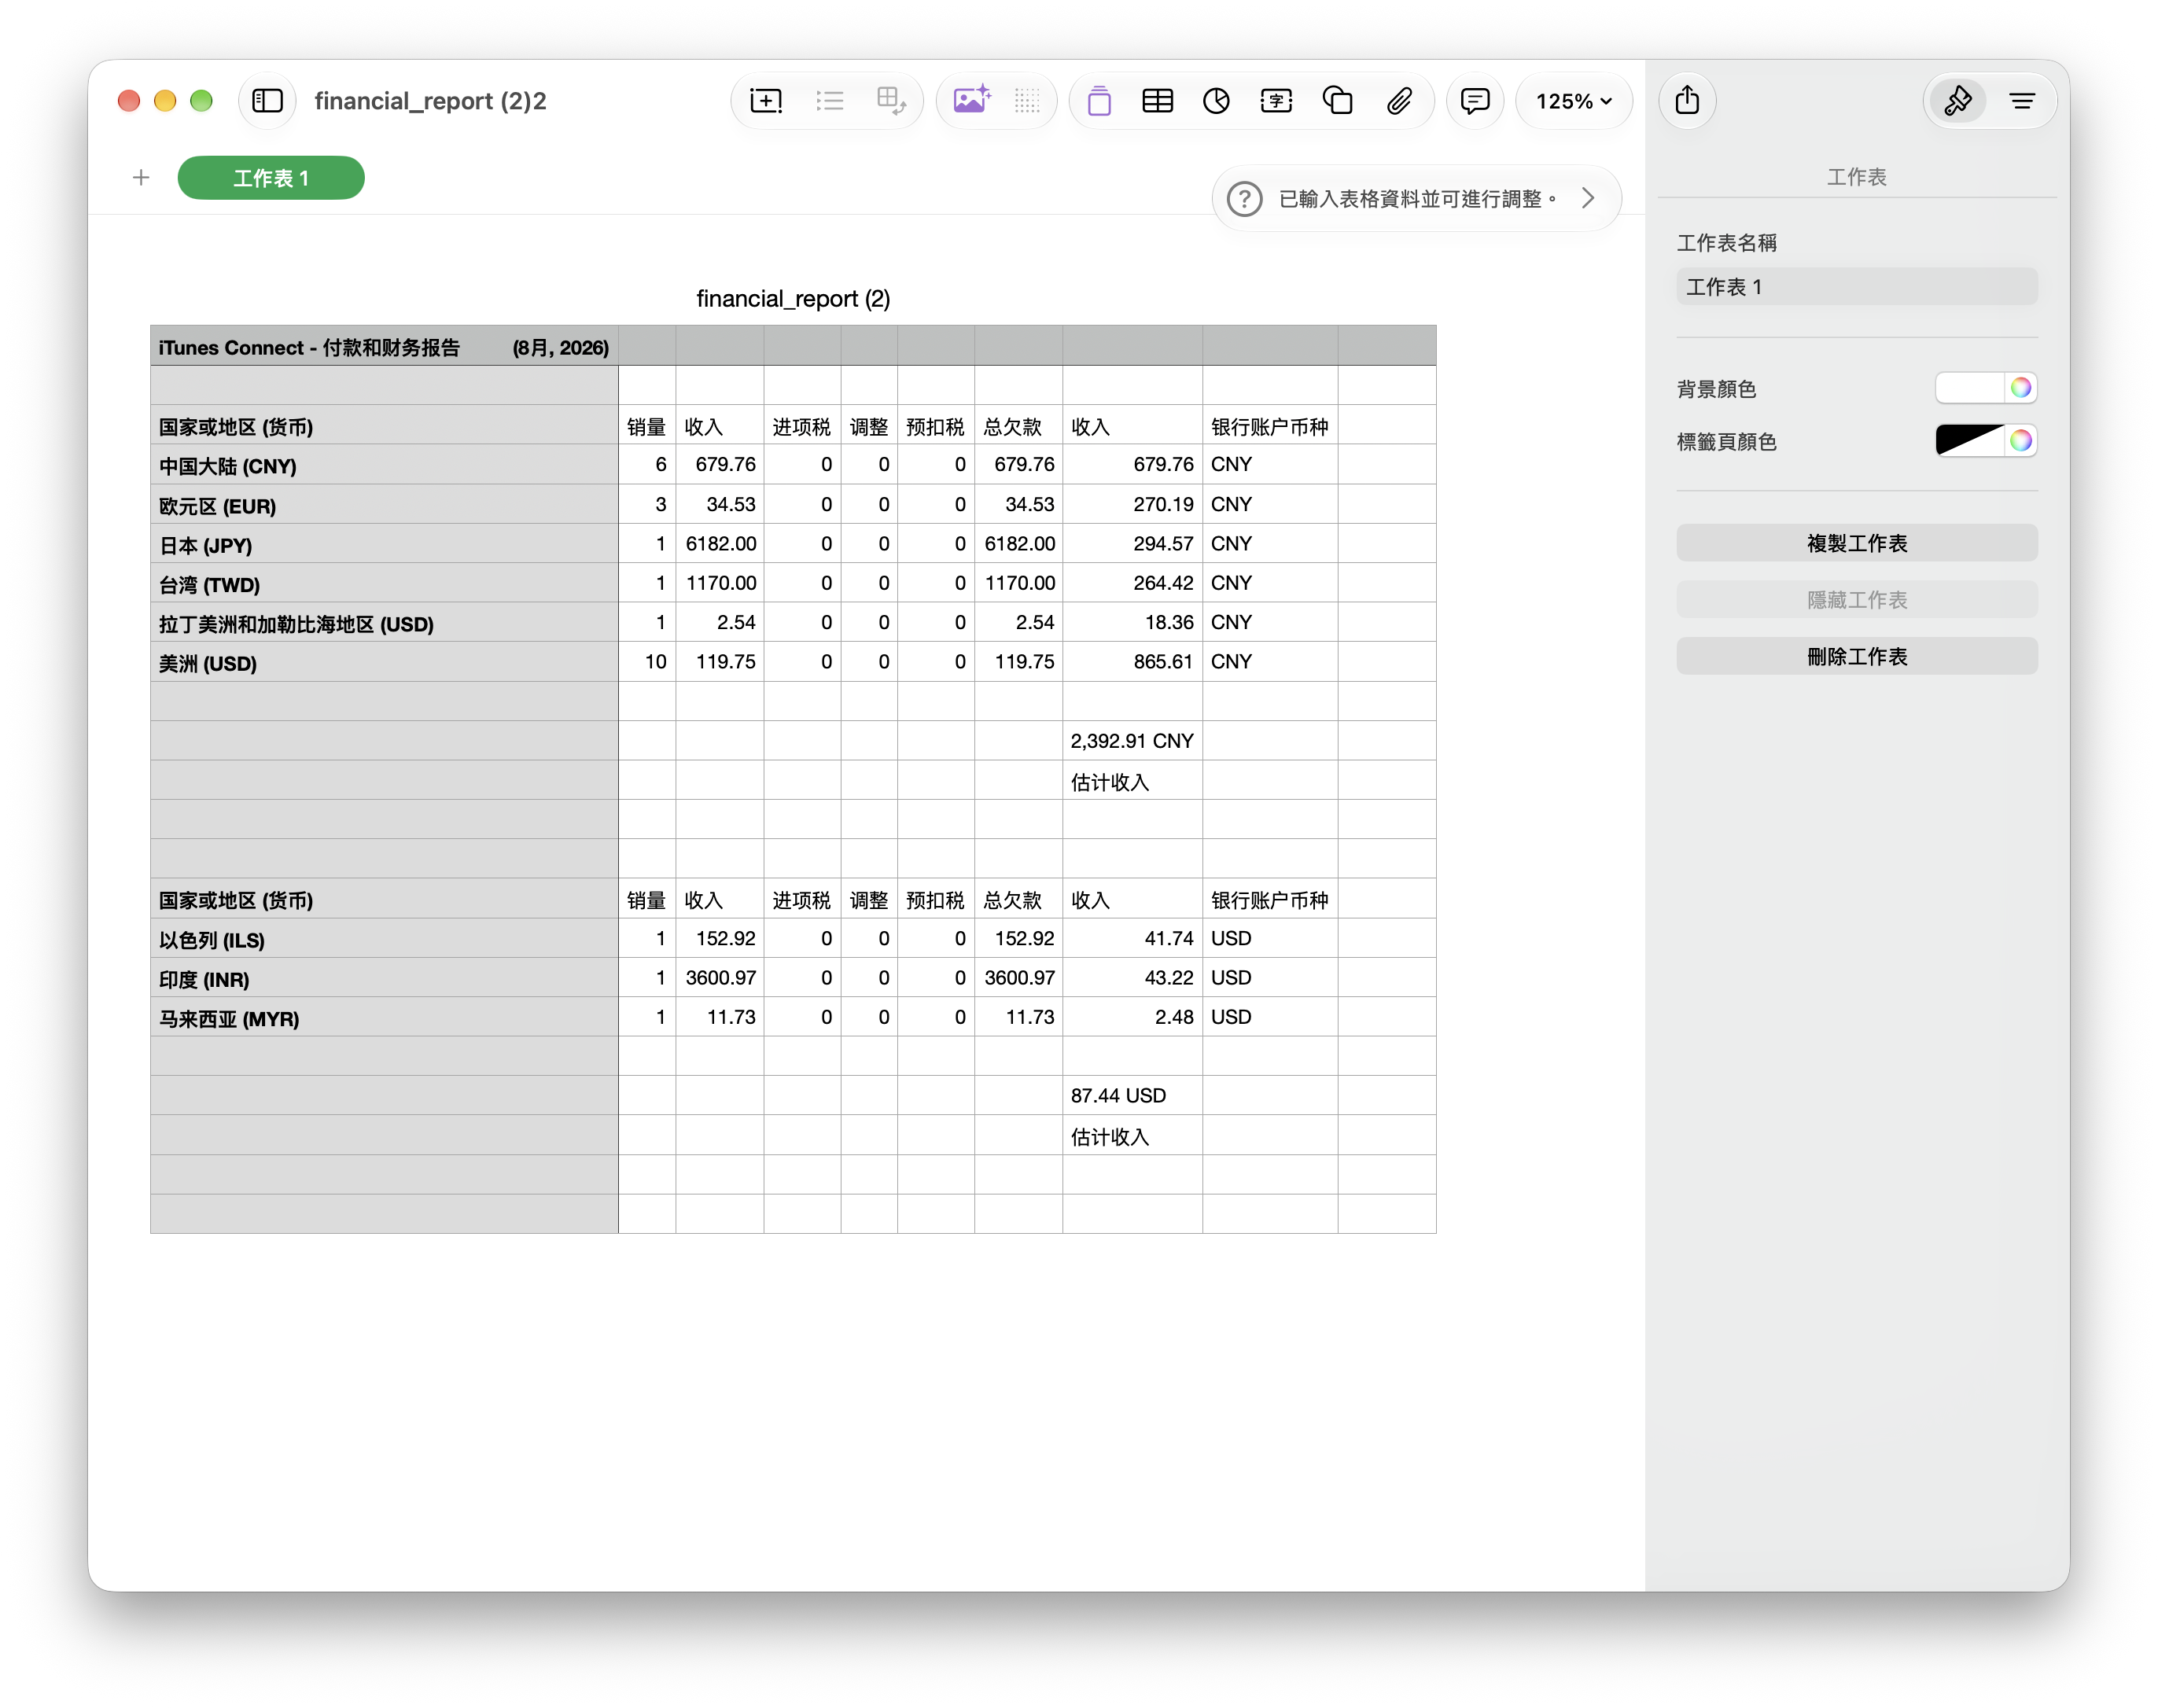Add a comment using the speech bubble
The height and width of the screenshot is (1708, 2158).
point(1475,101)
